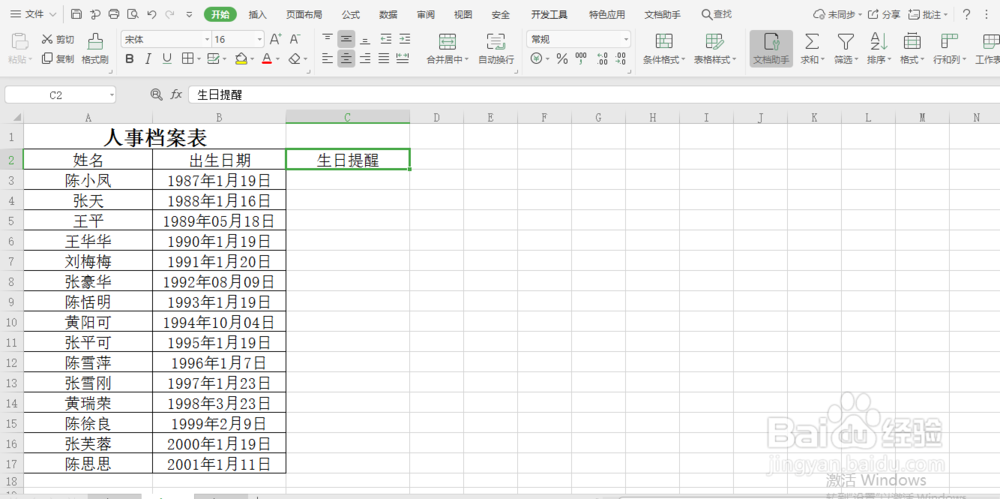Click the Copy (复制) button
The width and height of the screenshot is (1000, 499).
pos(57,59)
